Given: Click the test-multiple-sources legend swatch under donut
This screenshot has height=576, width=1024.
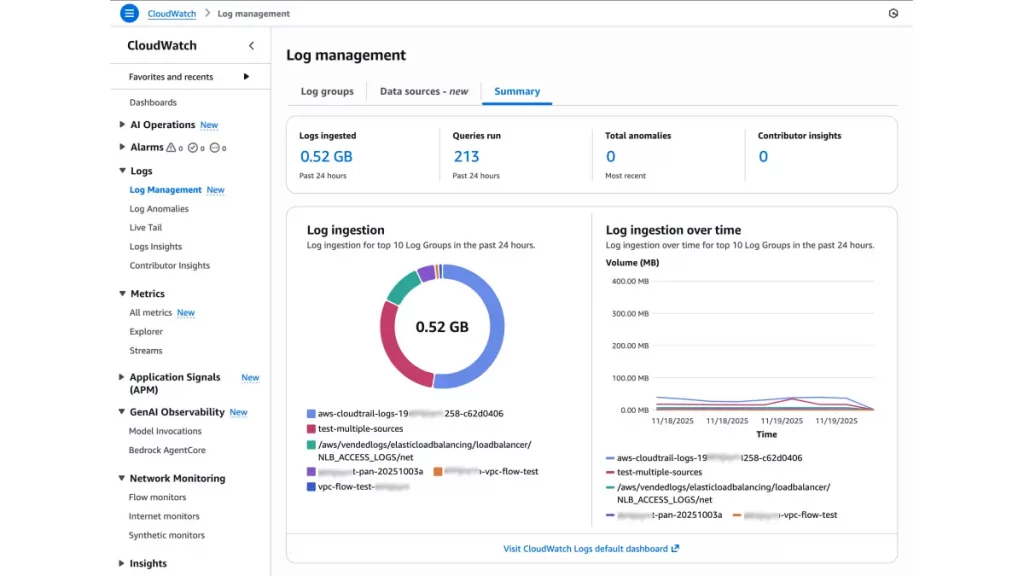Looking at the screenshot, I should [312, 428].
